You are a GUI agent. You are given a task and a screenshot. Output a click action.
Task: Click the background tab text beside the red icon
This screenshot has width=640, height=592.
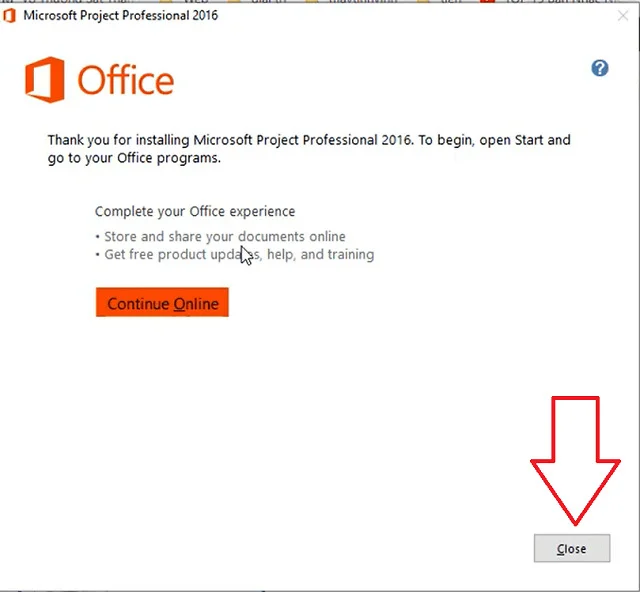(x=561, y=1)
